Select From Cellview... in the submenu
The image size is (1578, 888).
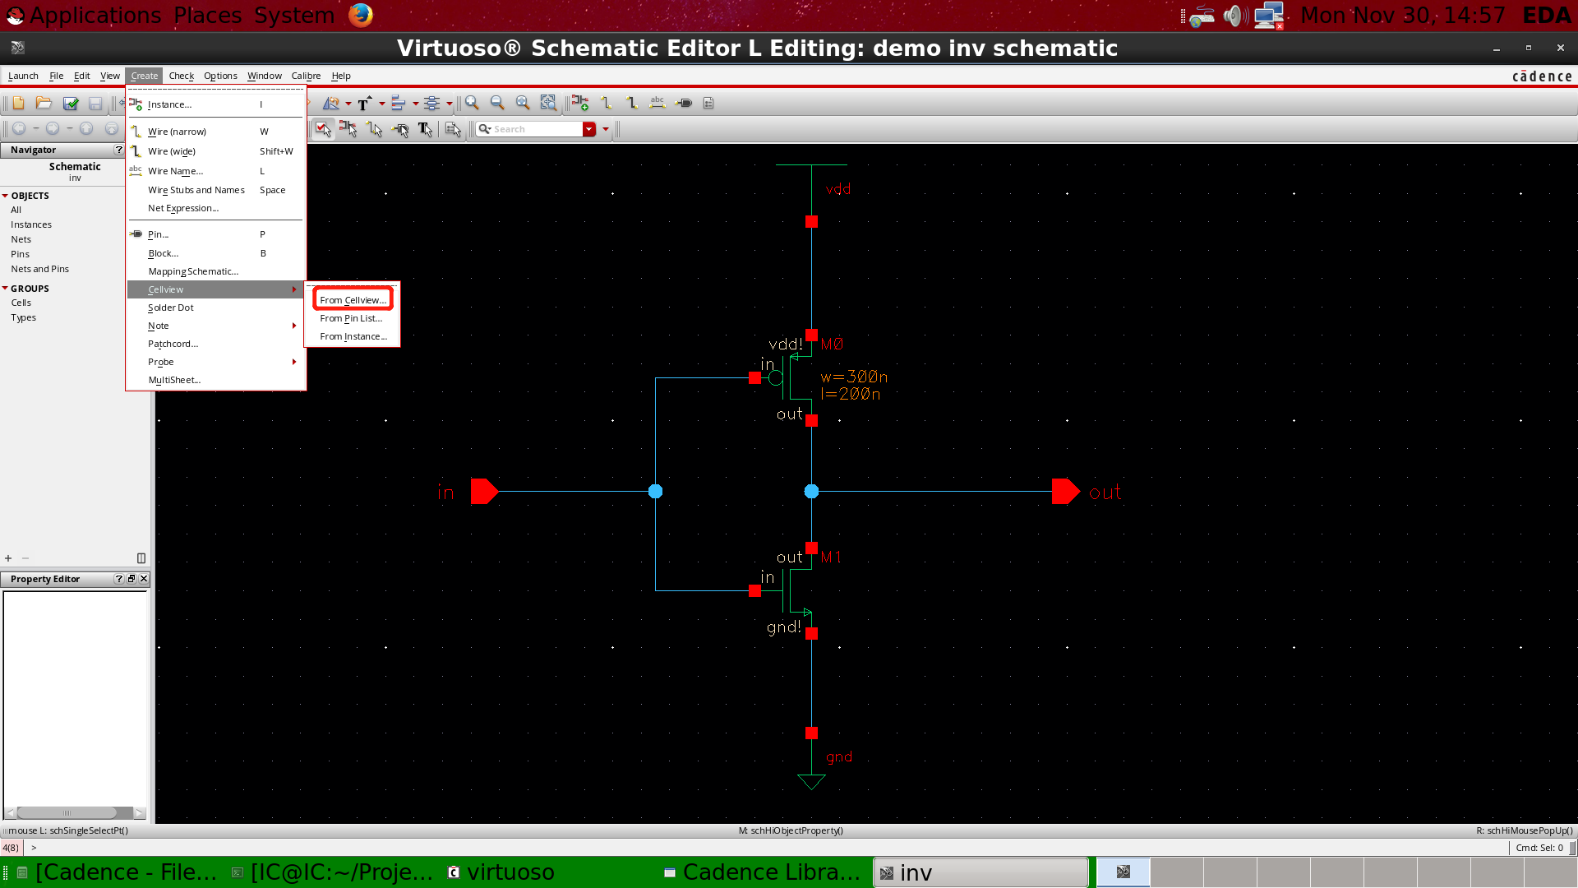(352, 300)
